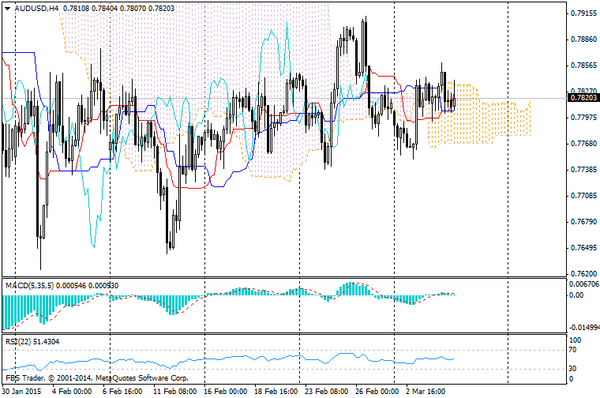Screen dimensions: 600x398
Task: Click the 0.79155 price scale level
Action: point(584,13)
